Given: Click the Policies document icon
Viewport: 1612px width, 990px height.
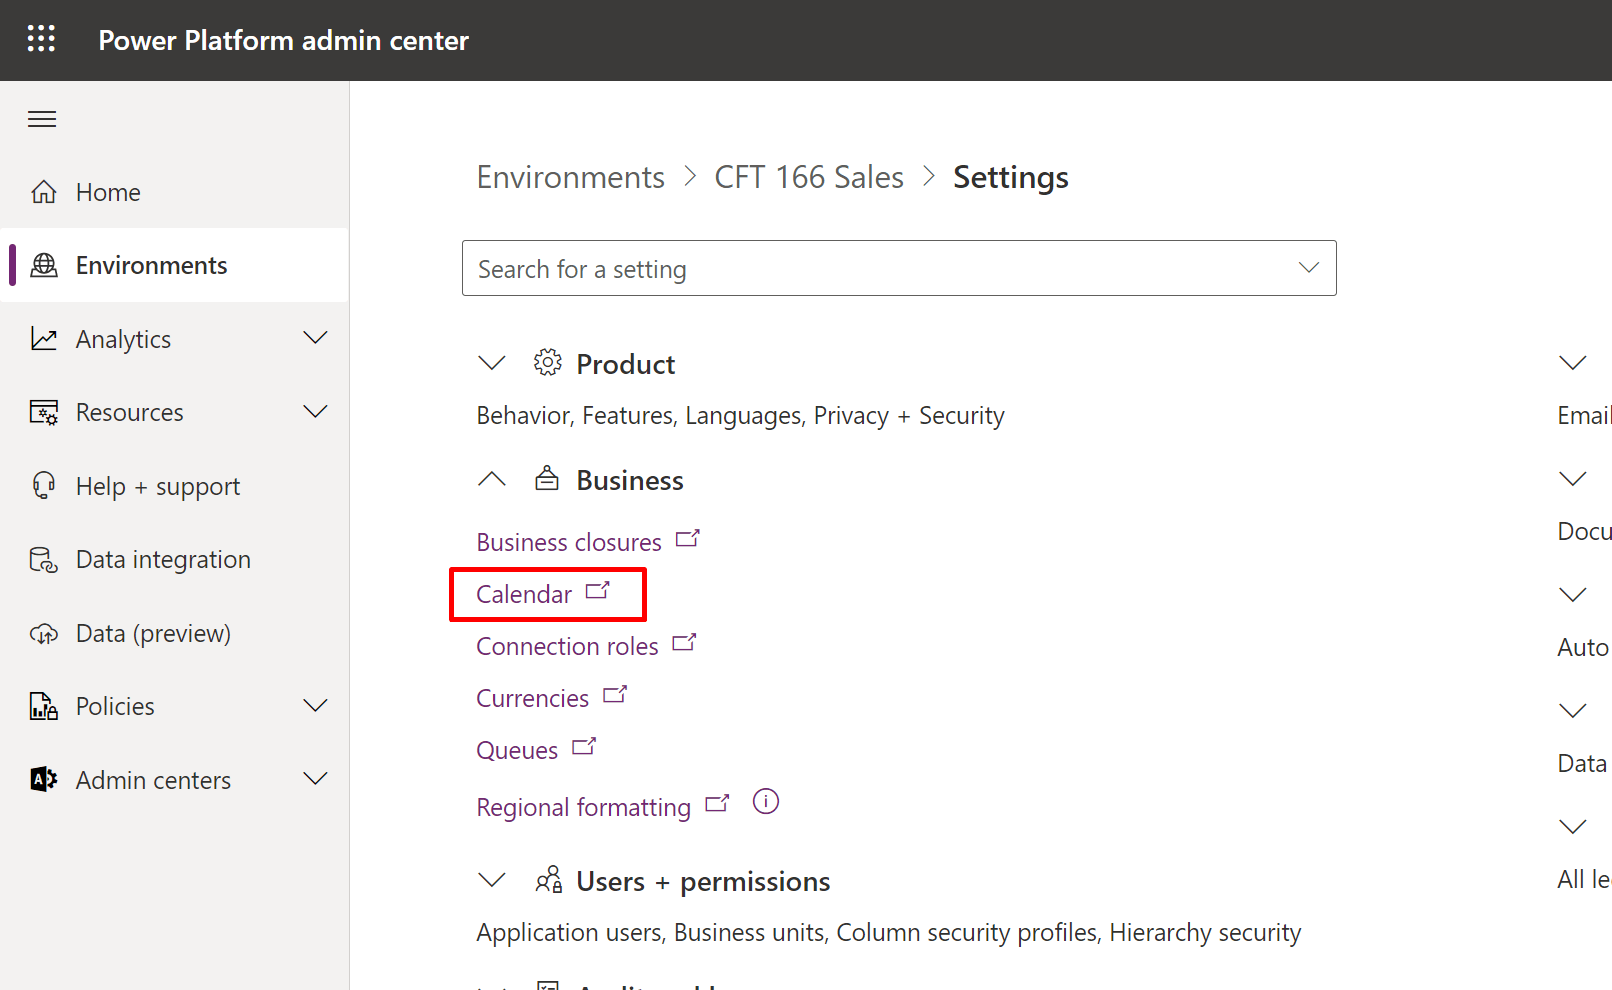Looking at the screenshot, I should tap(44, 706).
